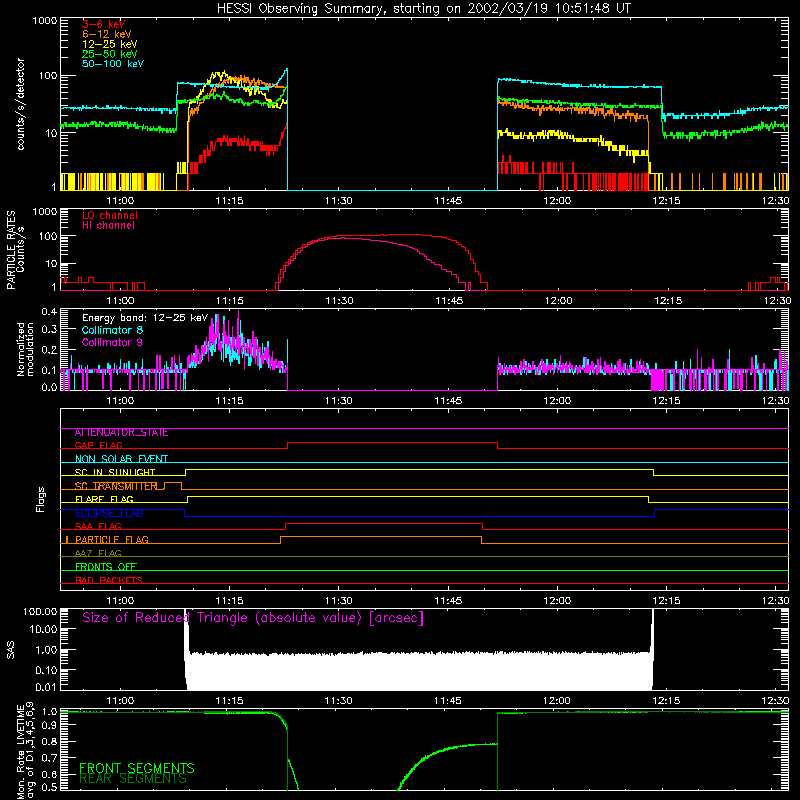Click the 'Flags' vertical axis label
Image resolution: width=800 pixels, height=800 pixels.
pos(41,499)
